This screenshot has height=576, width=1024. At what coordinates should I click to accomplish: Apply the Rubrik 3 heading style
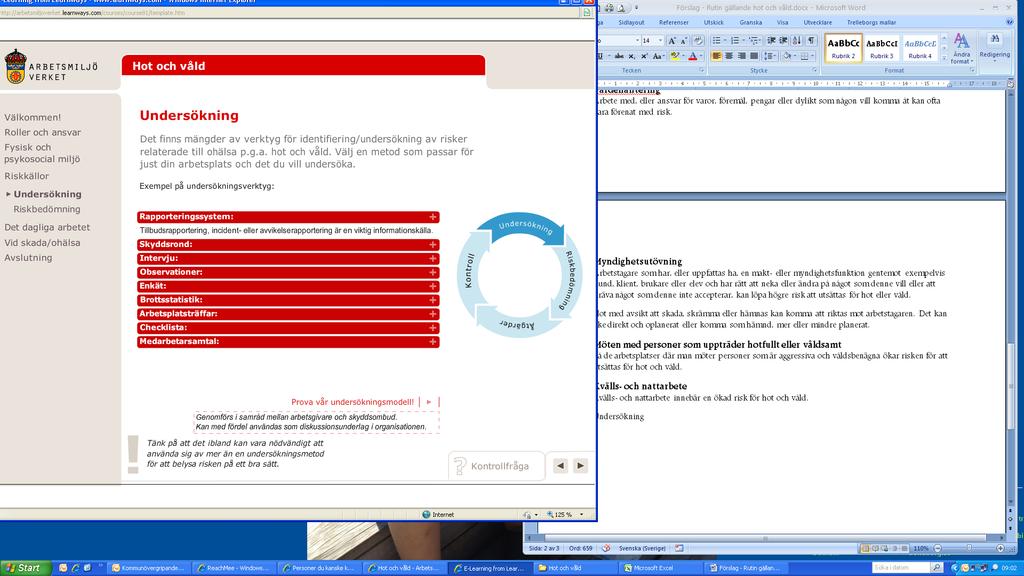coord(882,48)
